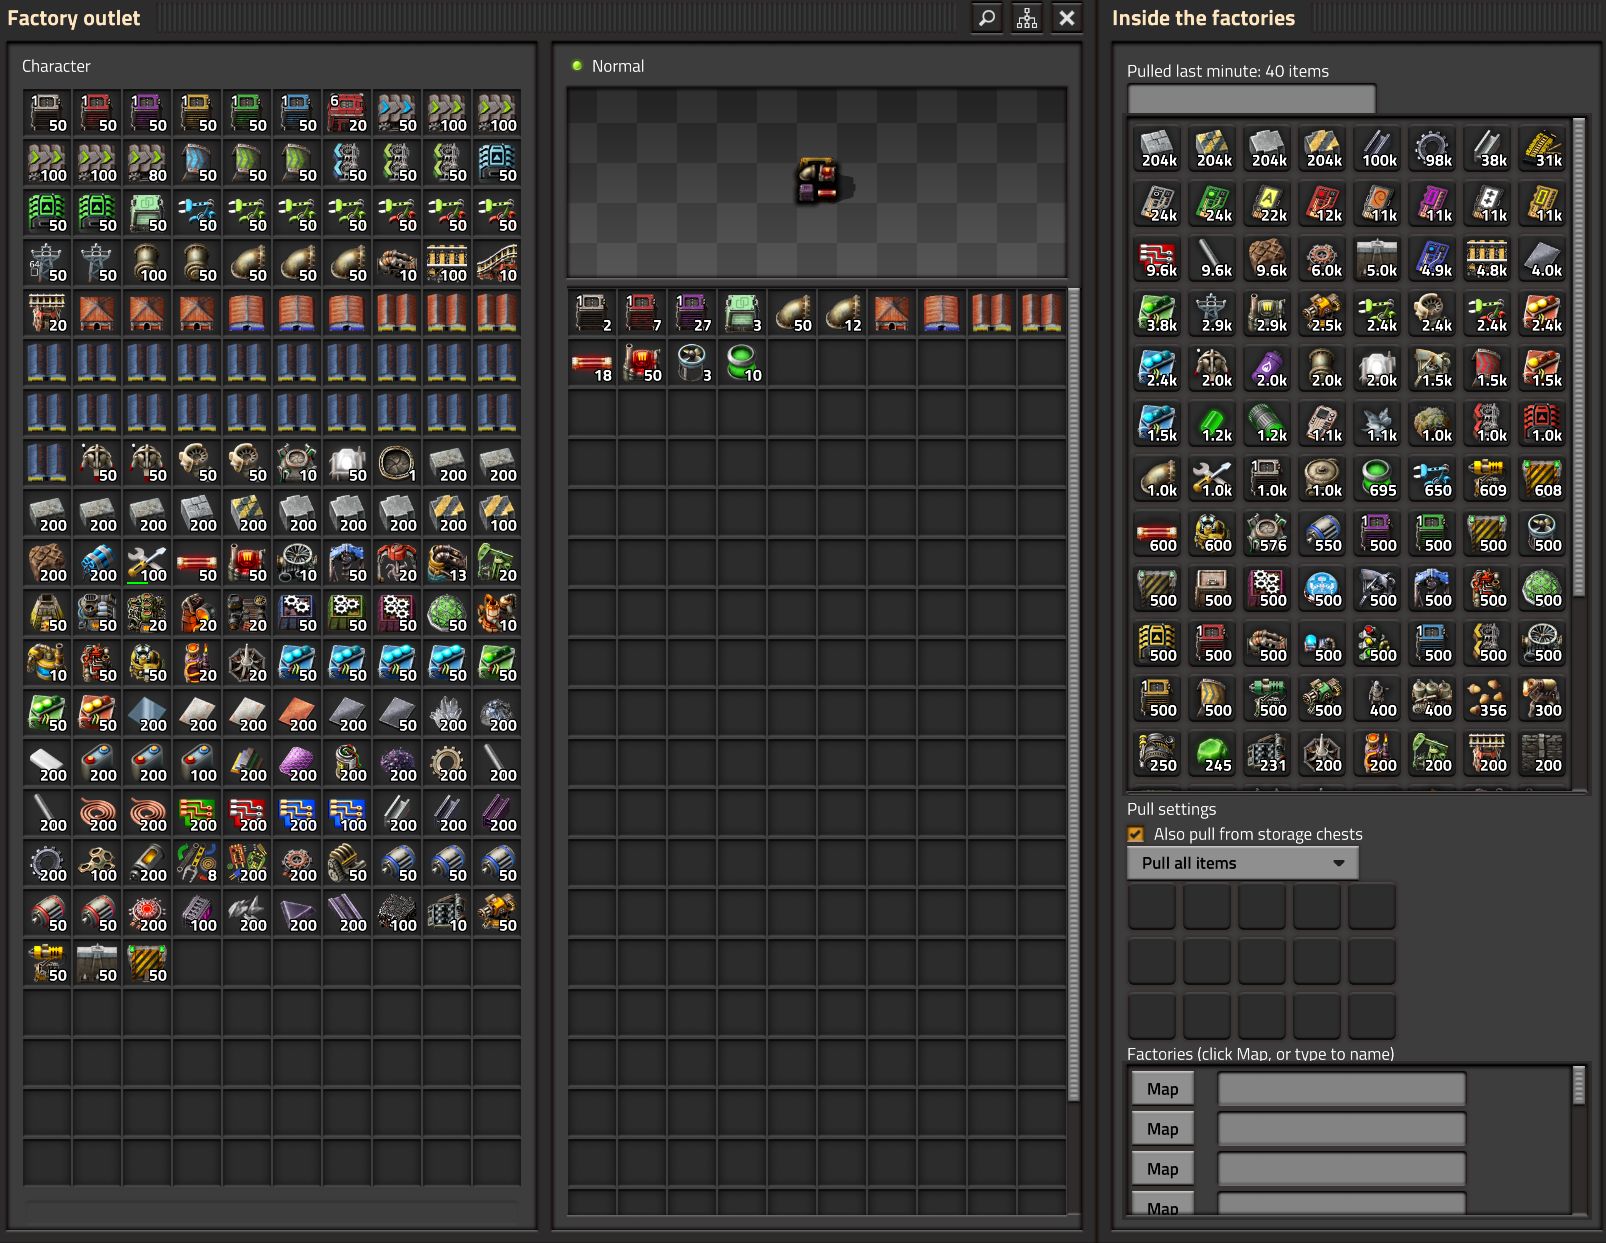Image resolution: width=1606 pixels, height=1243 pixels.
Task: Open the logistic network icon button
Action: click(x=1027, y=18)
